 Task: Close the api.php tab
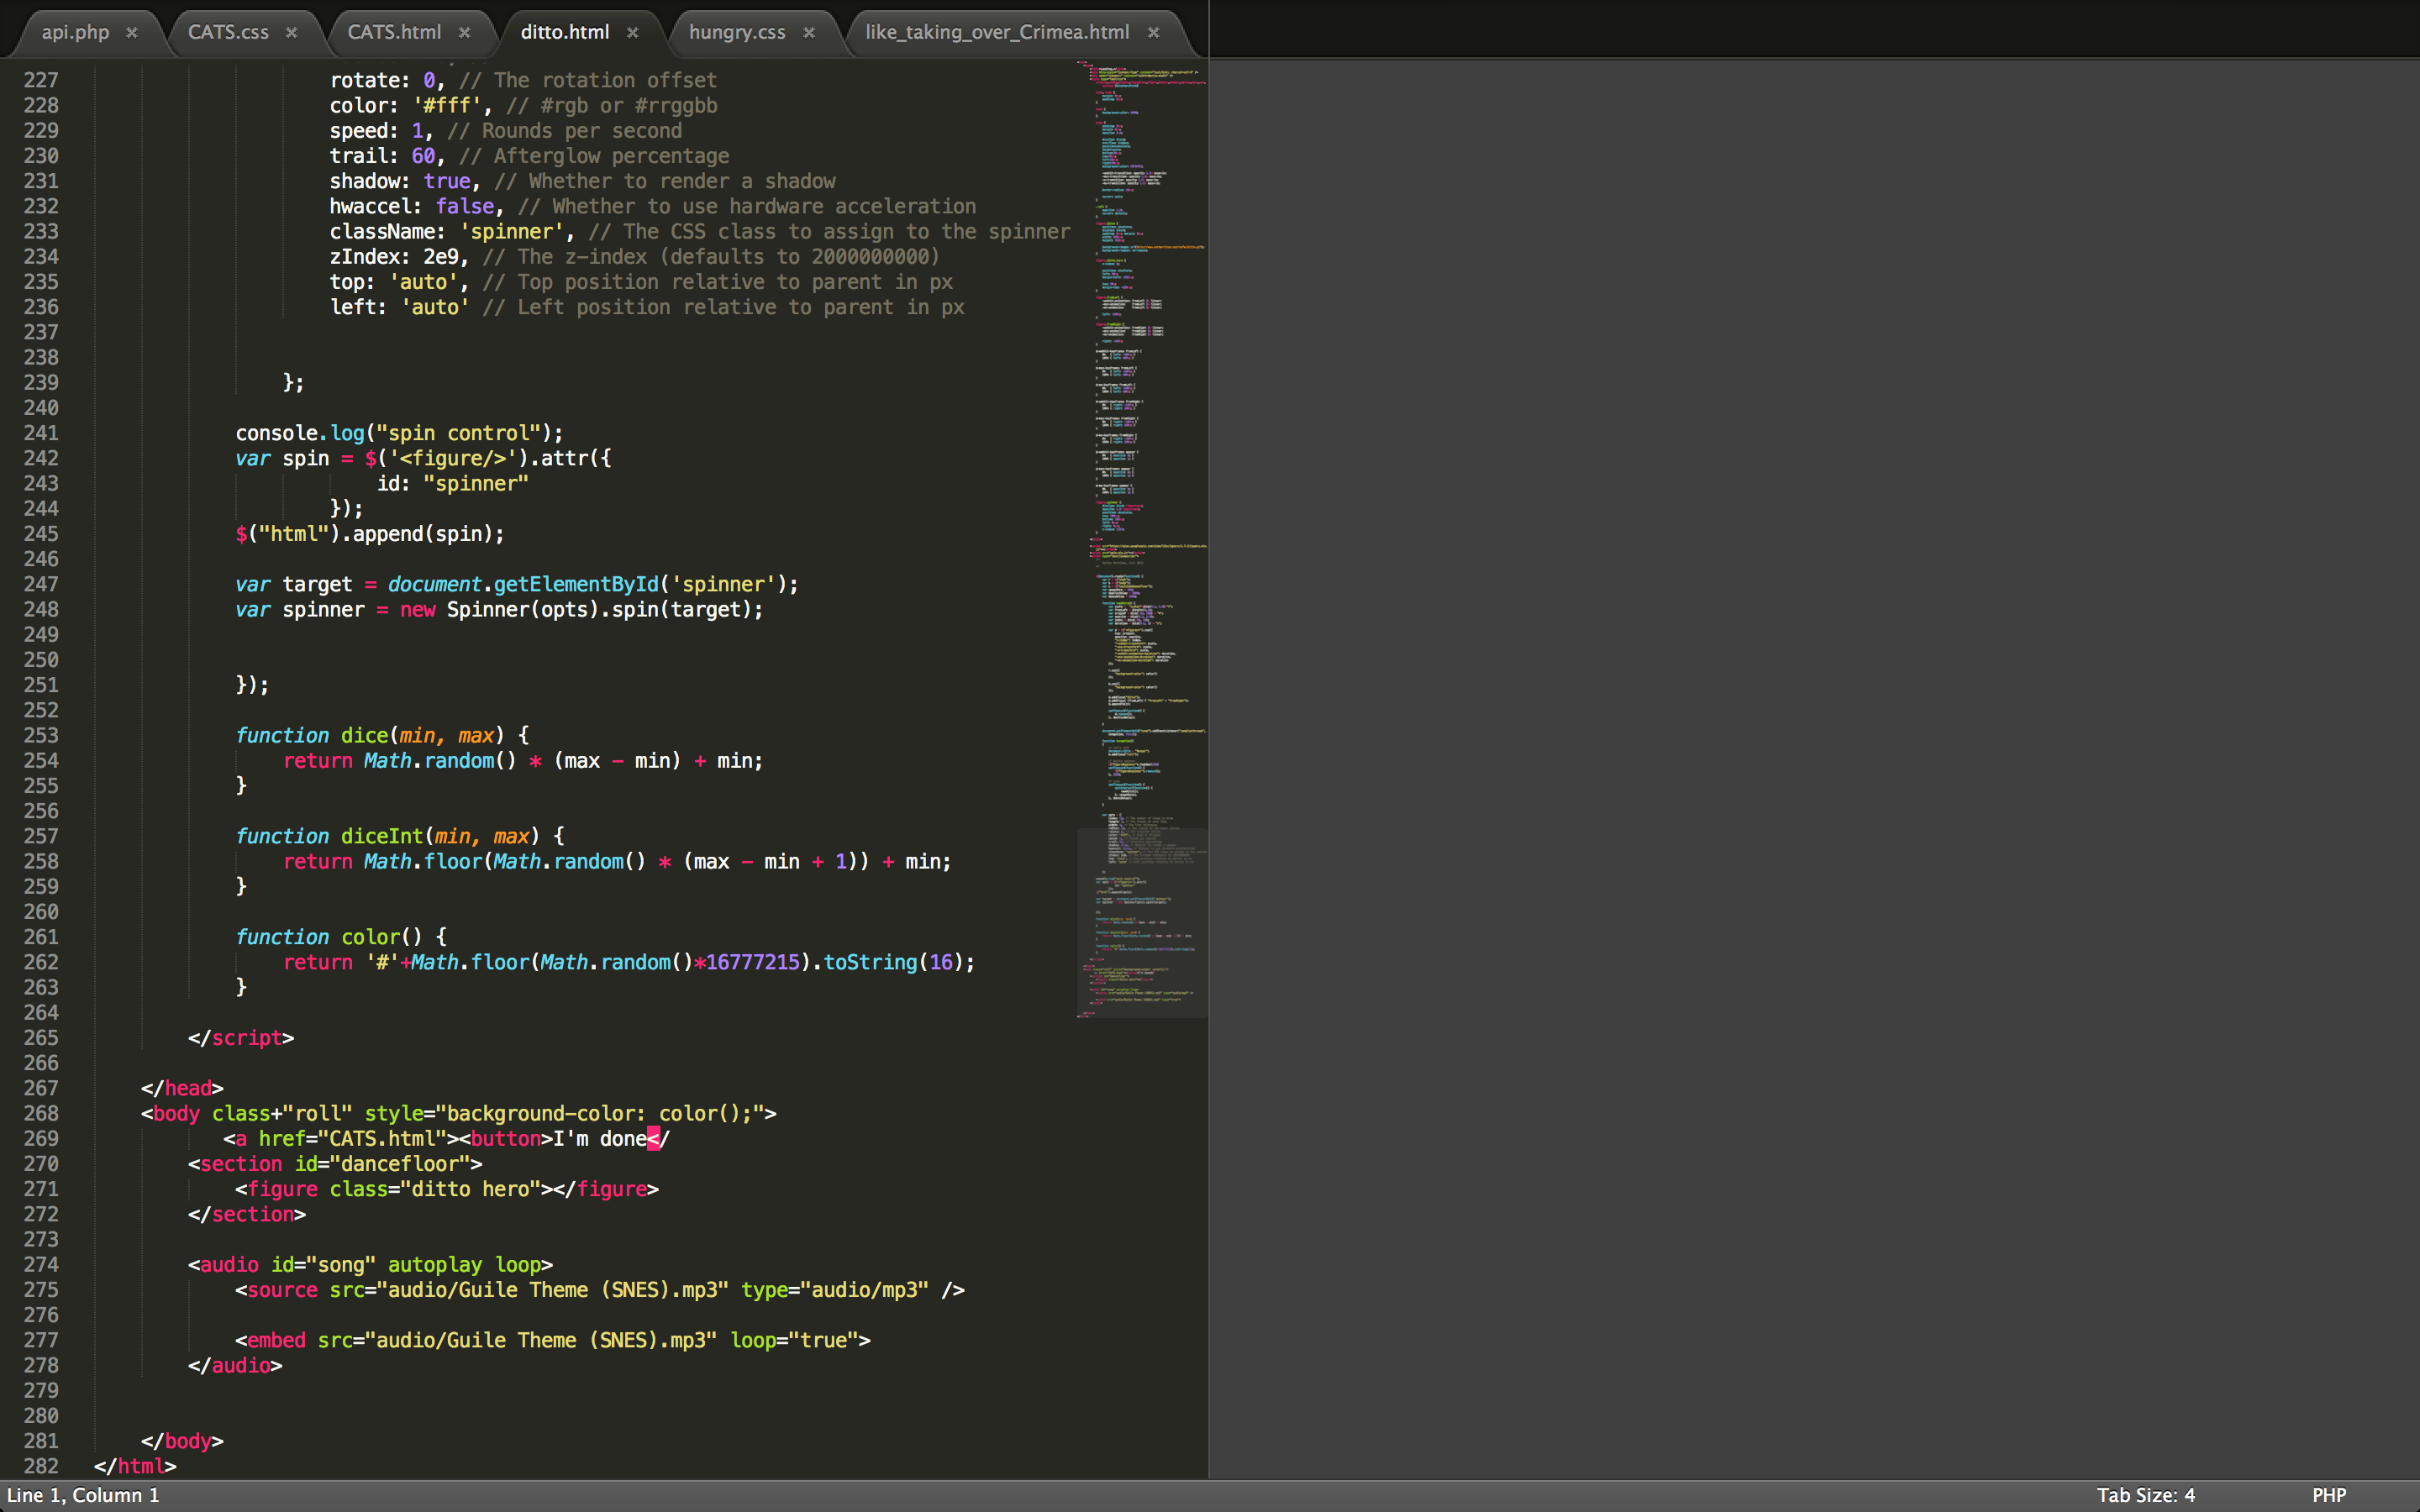click(132, 32)
